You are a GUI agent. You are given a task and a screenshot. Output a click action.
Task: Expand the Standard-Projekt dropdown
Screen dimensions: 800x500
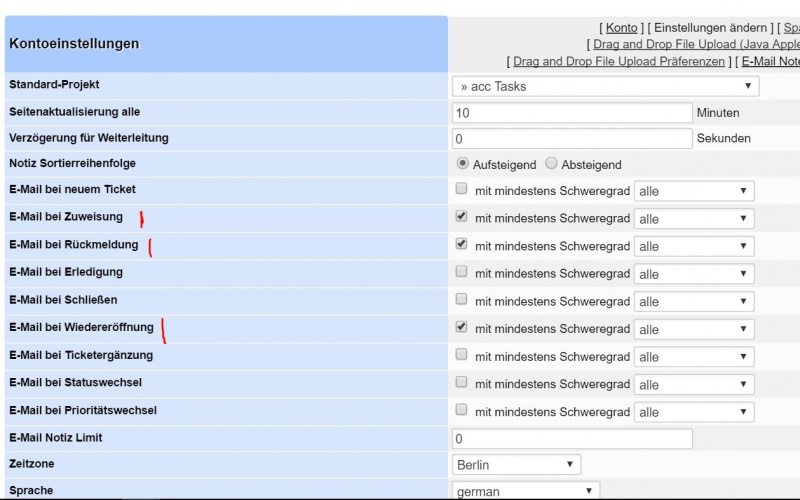pyautogui.click(x=605, y=86)
